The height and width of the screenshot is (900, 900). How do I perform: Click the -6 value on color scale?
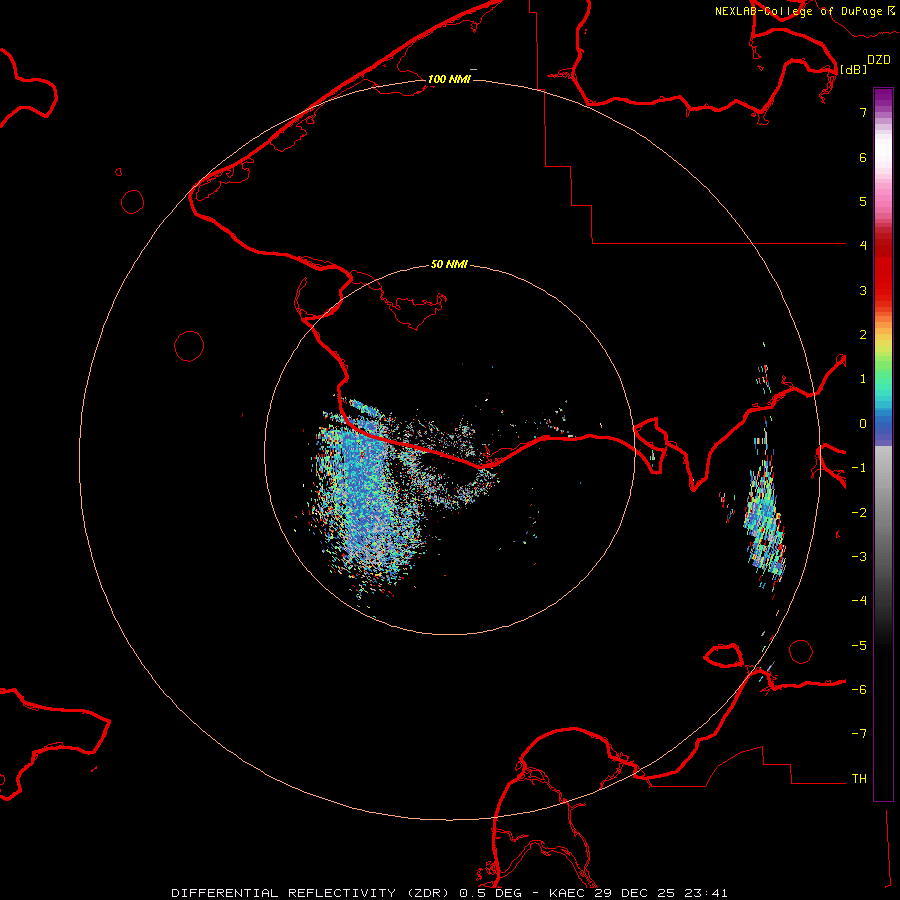pyautogui.click(x=859, y=690)
